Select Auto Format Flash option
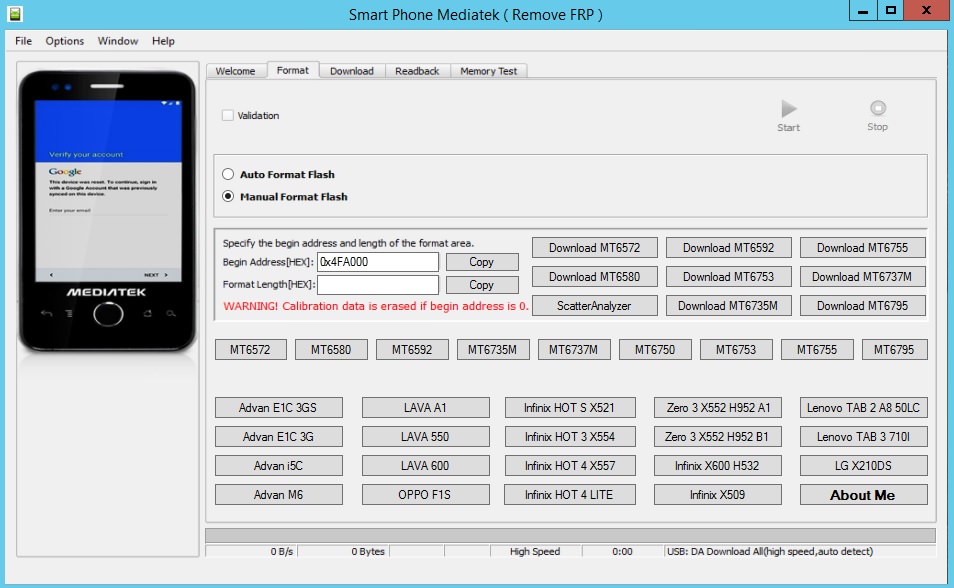Image resolution: width=954 pixels, height=588 pixels. tap(228, 173)
